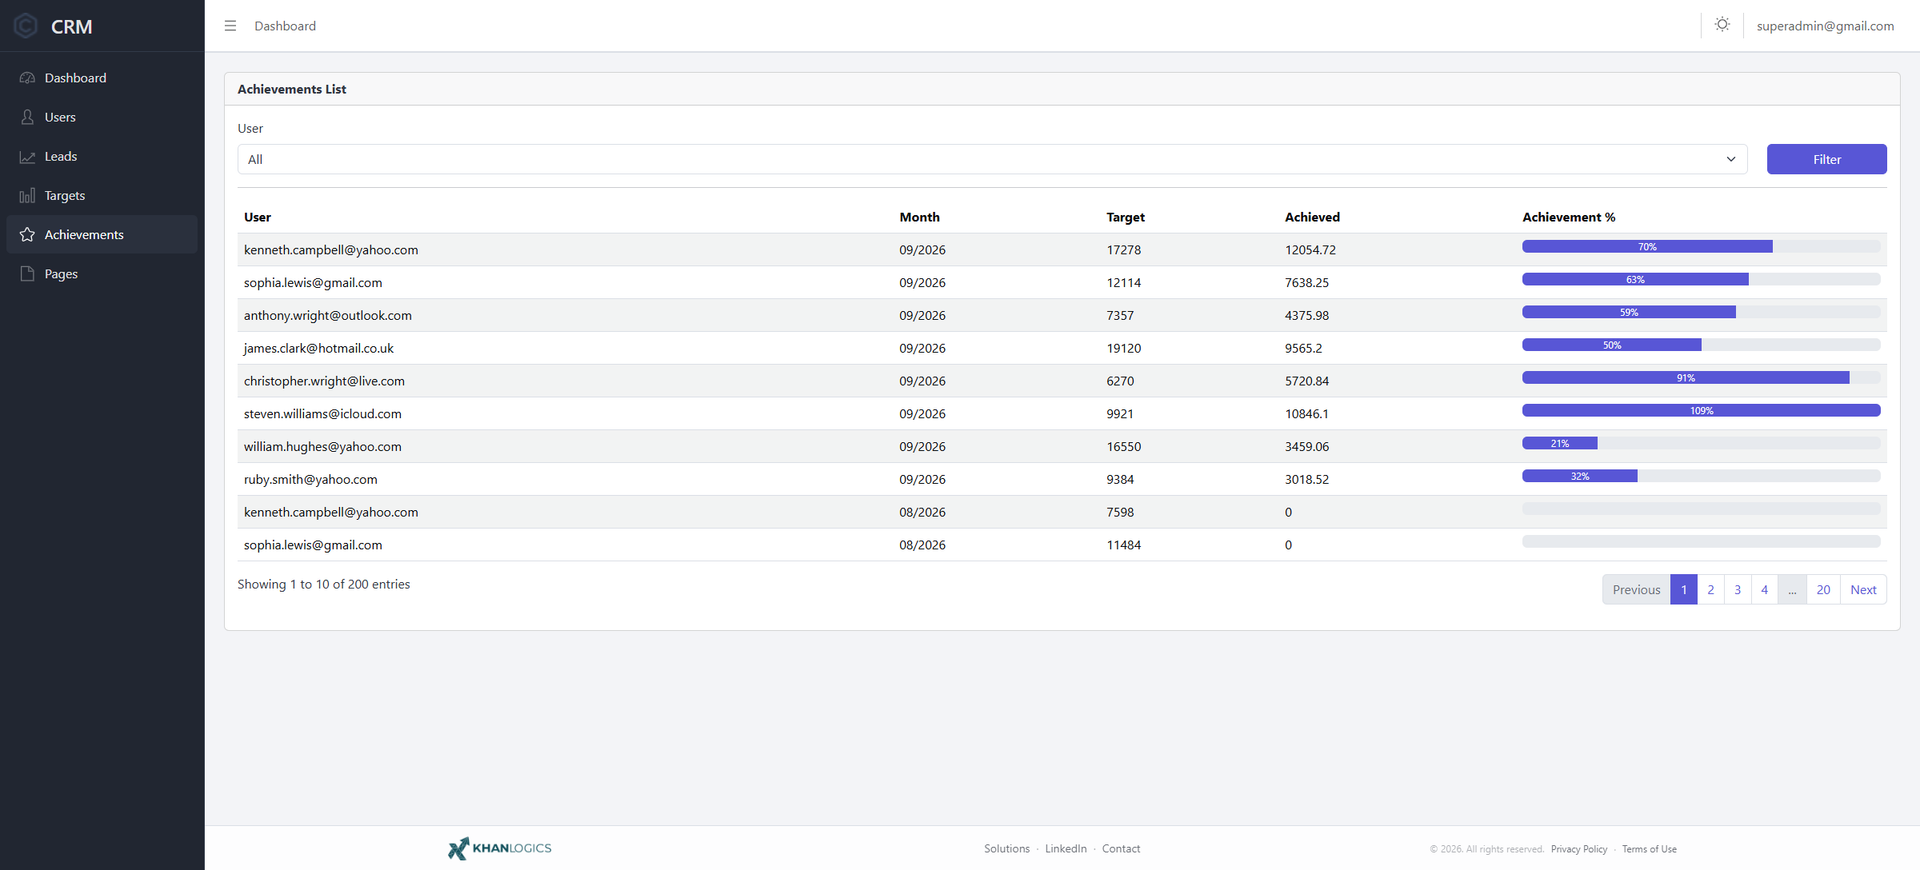Click the 109% achievement progress bar
Viewport: 1920px width, 870px height.
[x=1701, y=411]
